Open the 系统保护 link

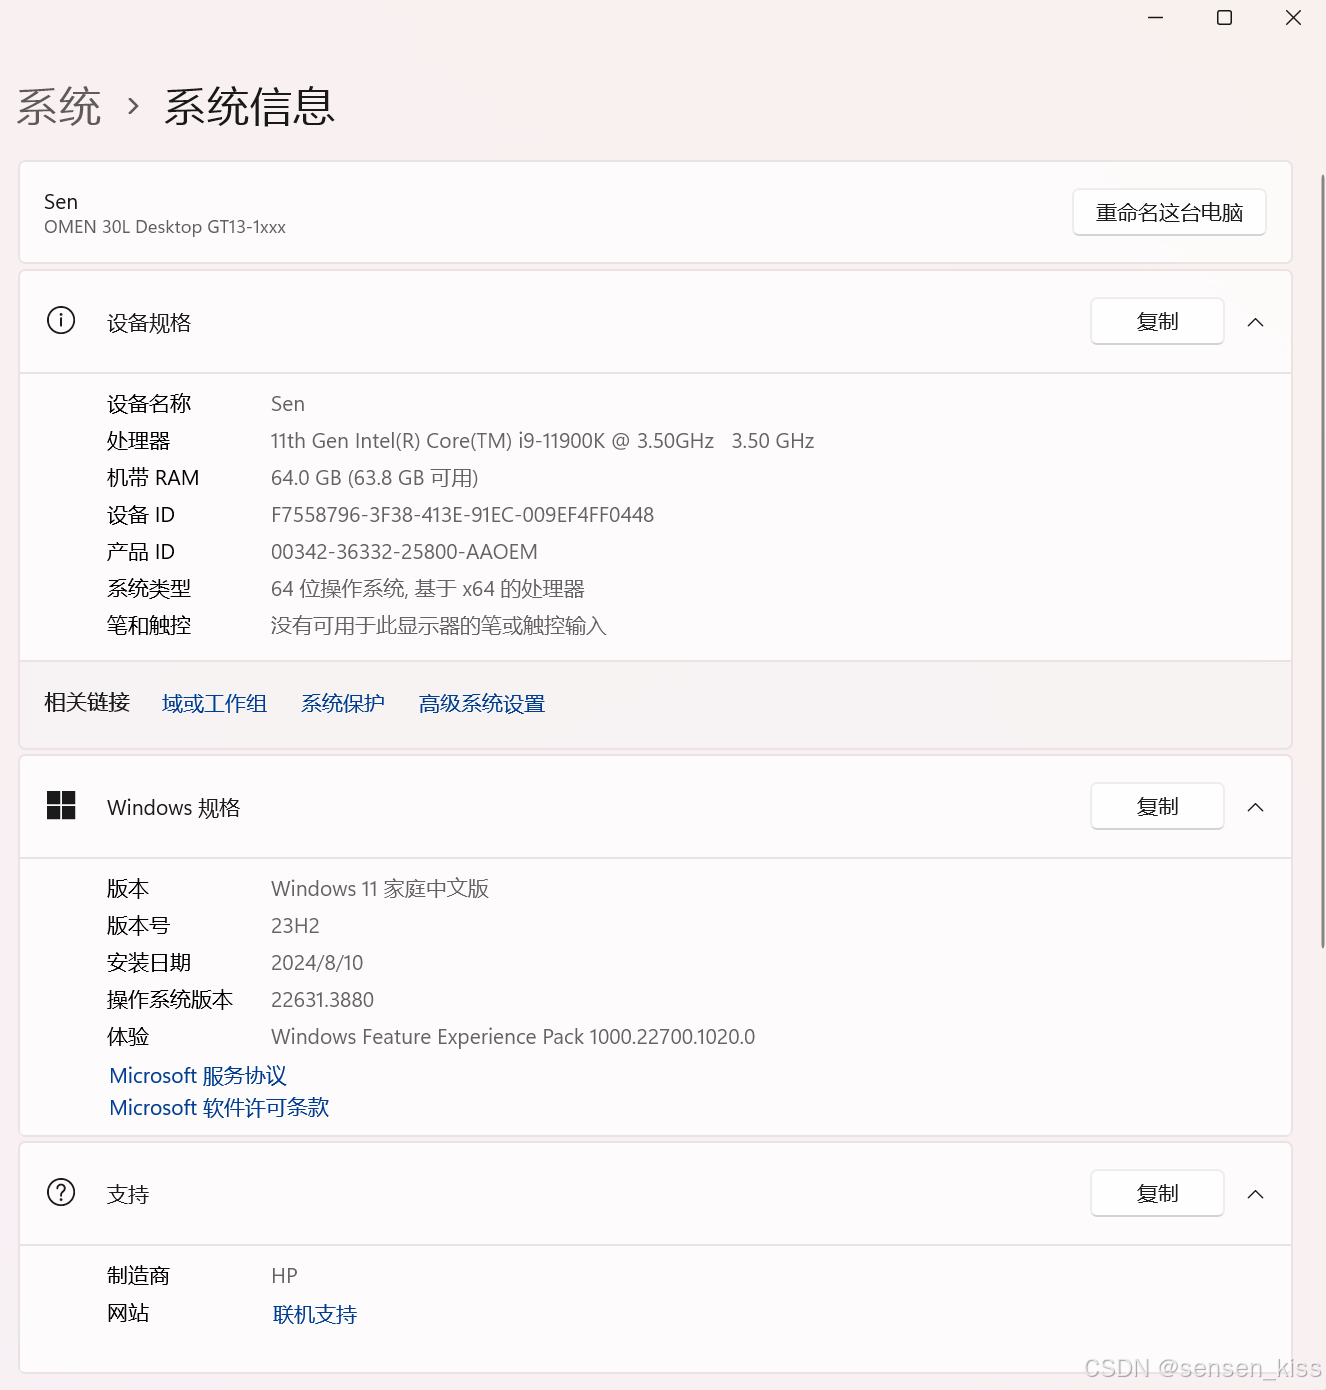343,704
